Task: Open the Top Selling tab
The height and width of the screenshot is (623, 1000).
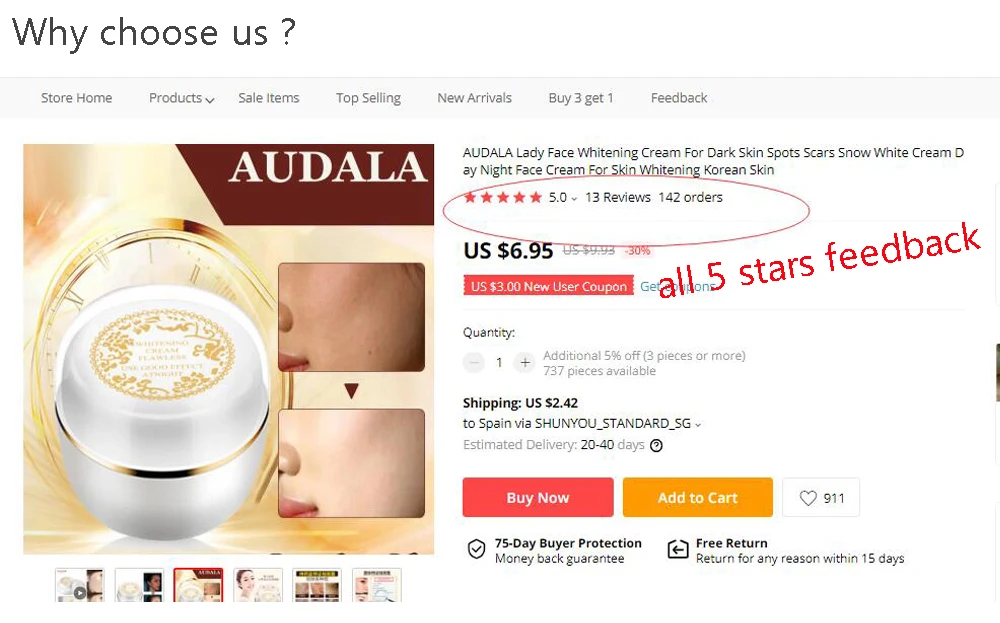Action: tap(369, 98)
